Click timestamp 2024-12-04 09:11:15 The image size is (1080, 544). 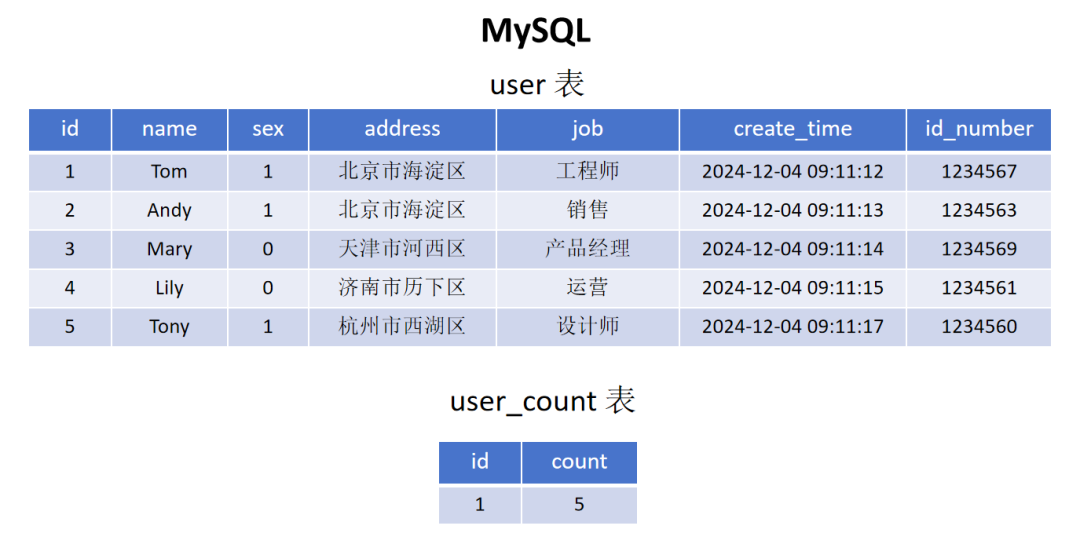click(793, 288)
